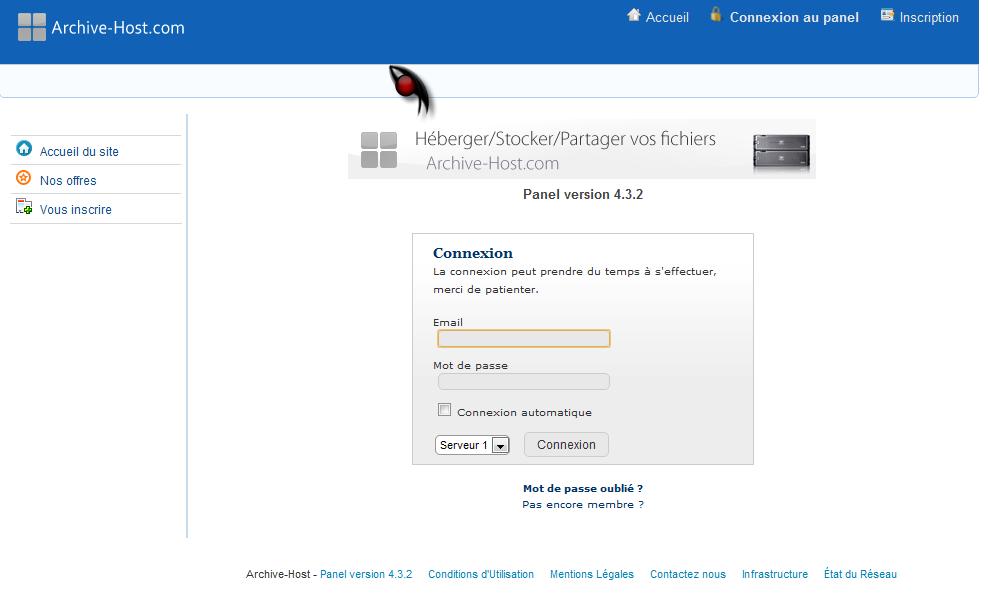
Task: Open Inscription in top navigation
Action: [x=929, y=17]
